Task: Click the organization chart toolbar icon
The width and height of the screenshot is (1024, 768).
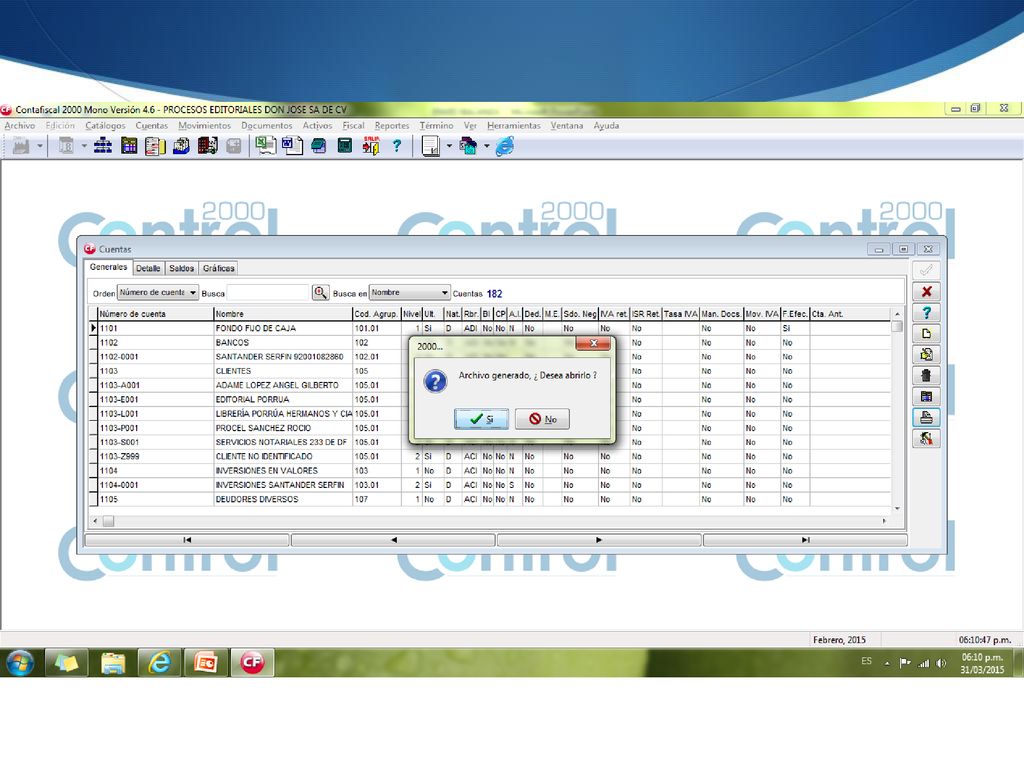Action: 103,146
